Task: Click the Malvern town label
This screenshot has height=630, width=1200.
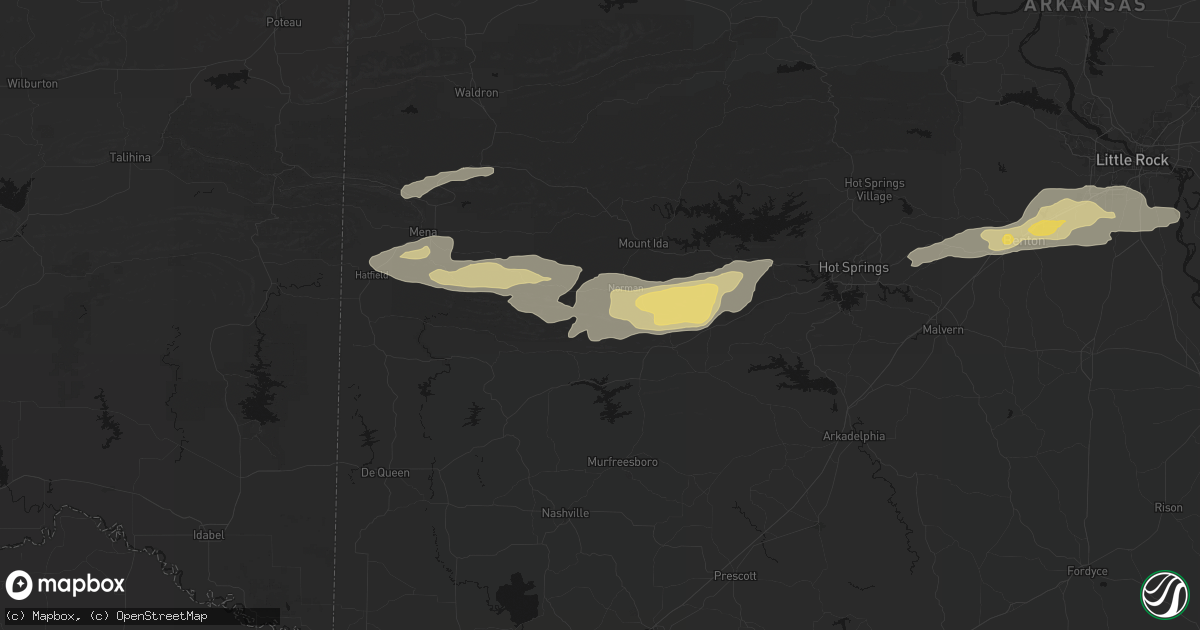Action: [x=943, y=330]
